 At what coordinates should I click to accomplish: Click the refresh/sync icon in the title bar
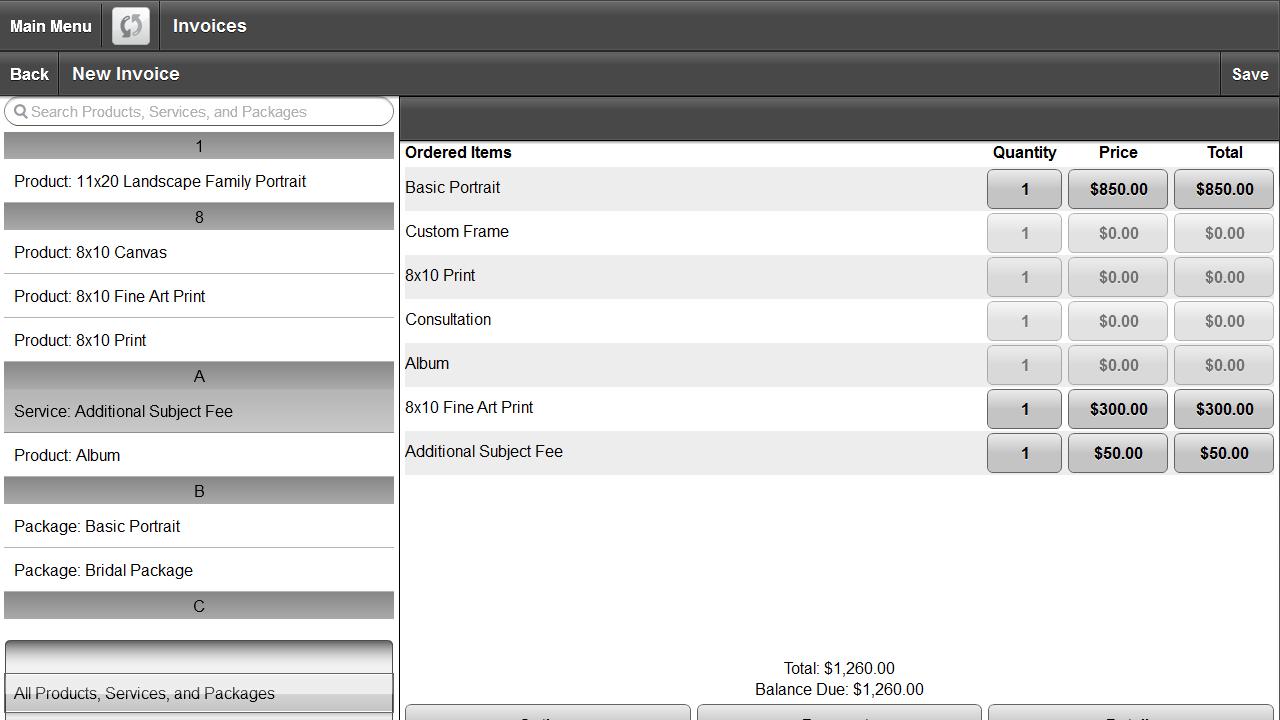click(x=130, y=25)
